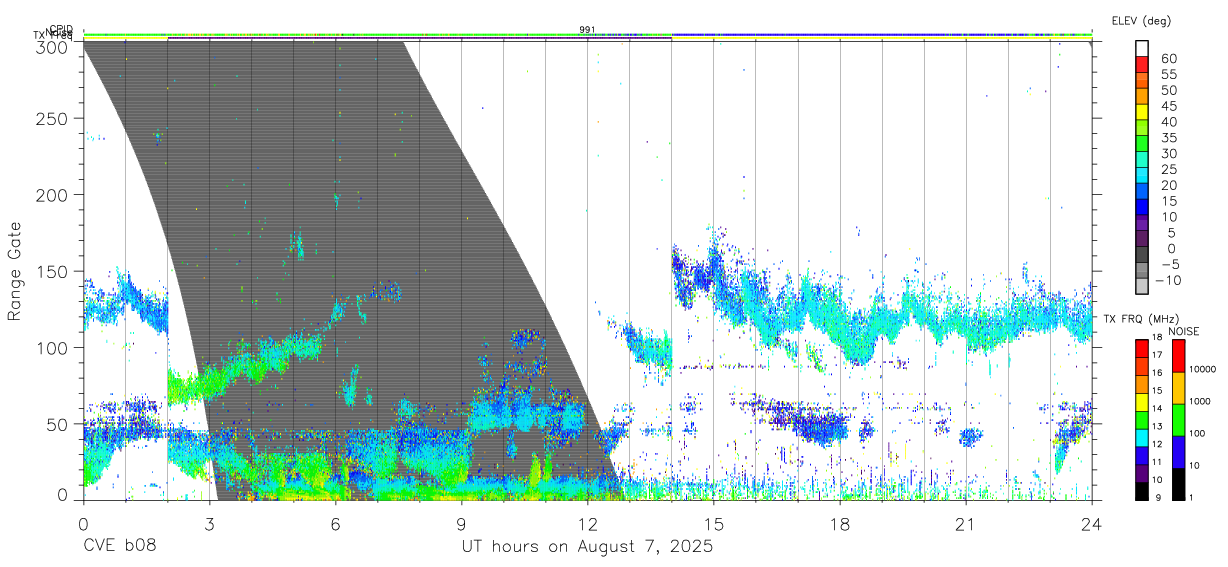The height and width of the screenshot is (567, 1228).
Task: Click x-axis hour tick label '12'
Action: click(587, 524)
